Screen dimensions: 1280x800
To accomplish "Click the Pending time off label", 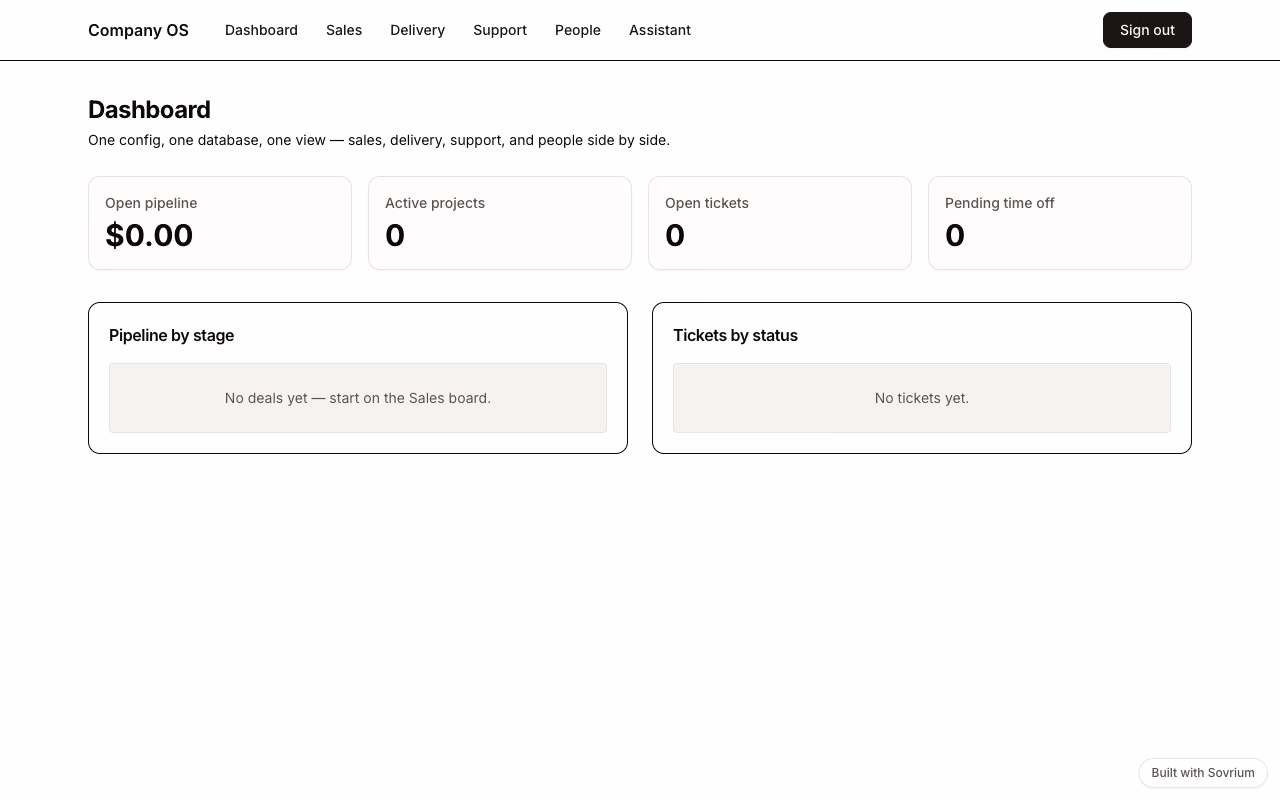I will (x=1000, y=203).
